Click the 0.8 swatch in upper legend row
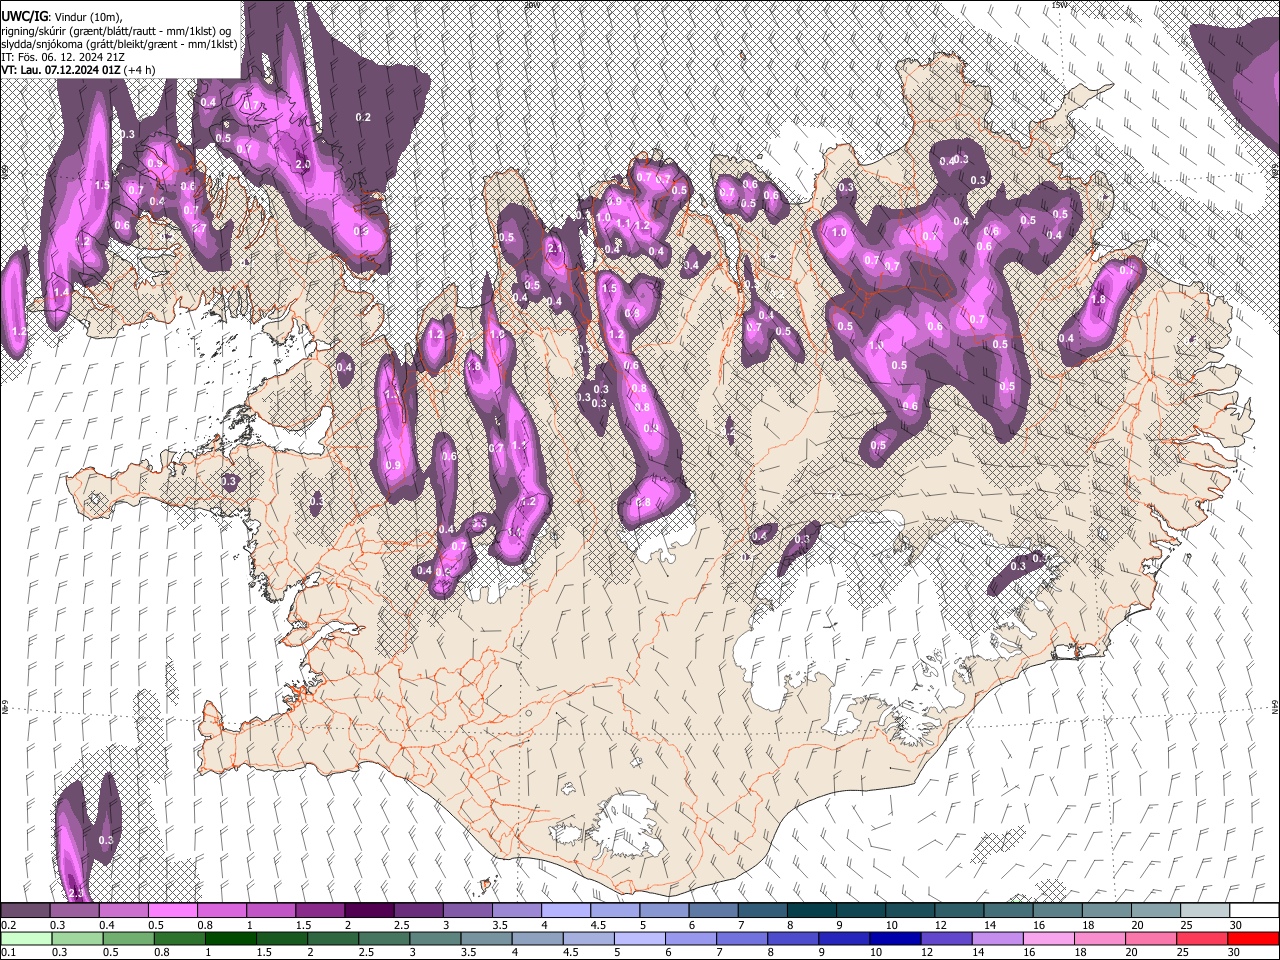 point(221,911)
